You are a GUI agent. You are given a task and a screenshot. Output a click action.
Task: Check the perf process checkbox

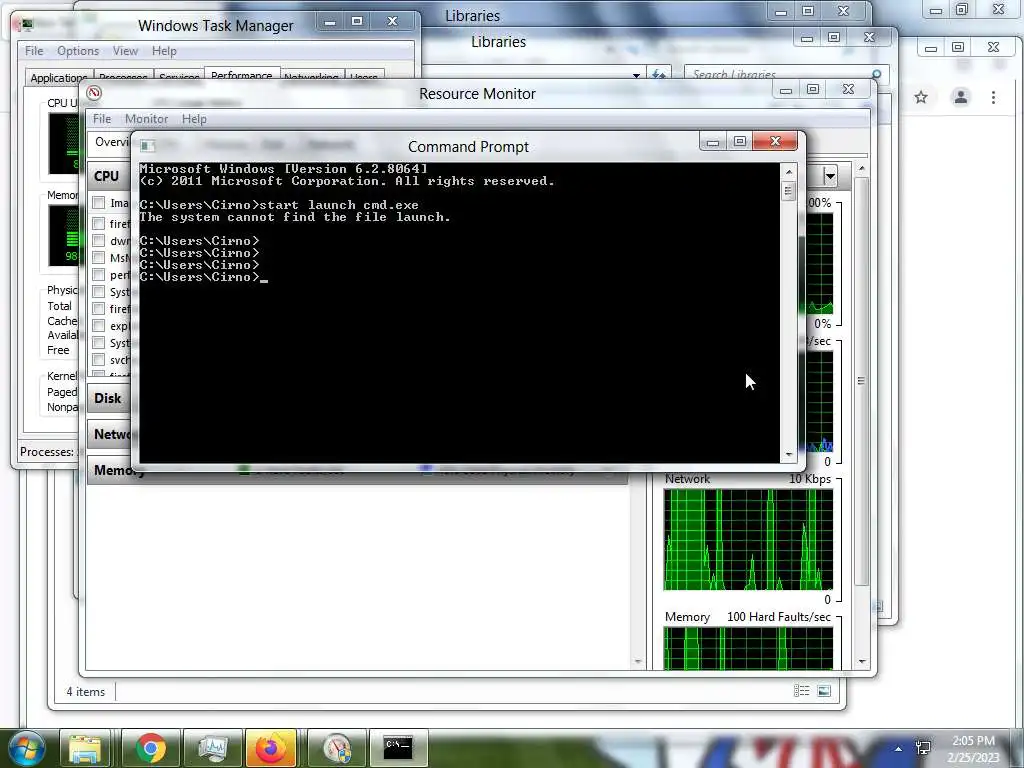[x=99, y=274]
